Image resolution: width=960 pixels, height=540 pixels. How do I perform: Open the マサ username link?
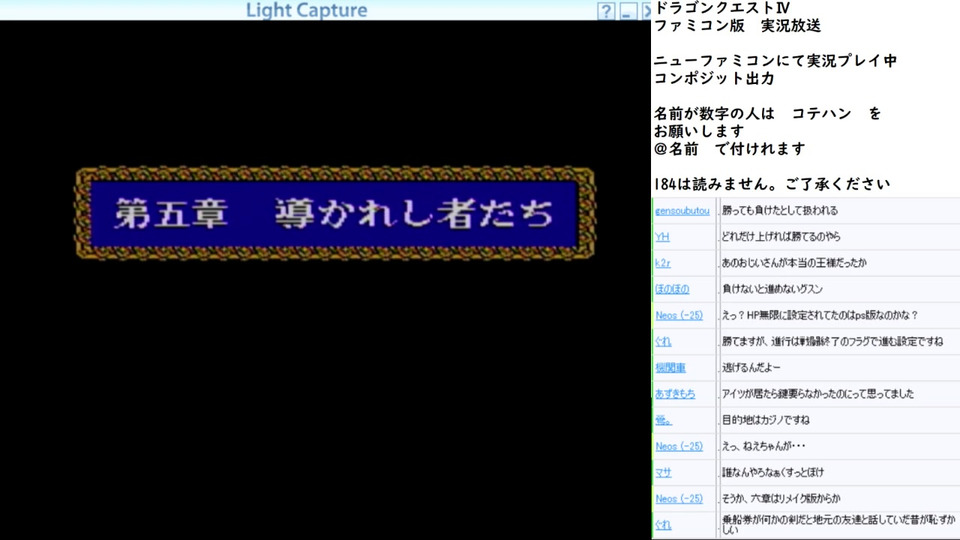pyautogui.click(x=663, y=473)
